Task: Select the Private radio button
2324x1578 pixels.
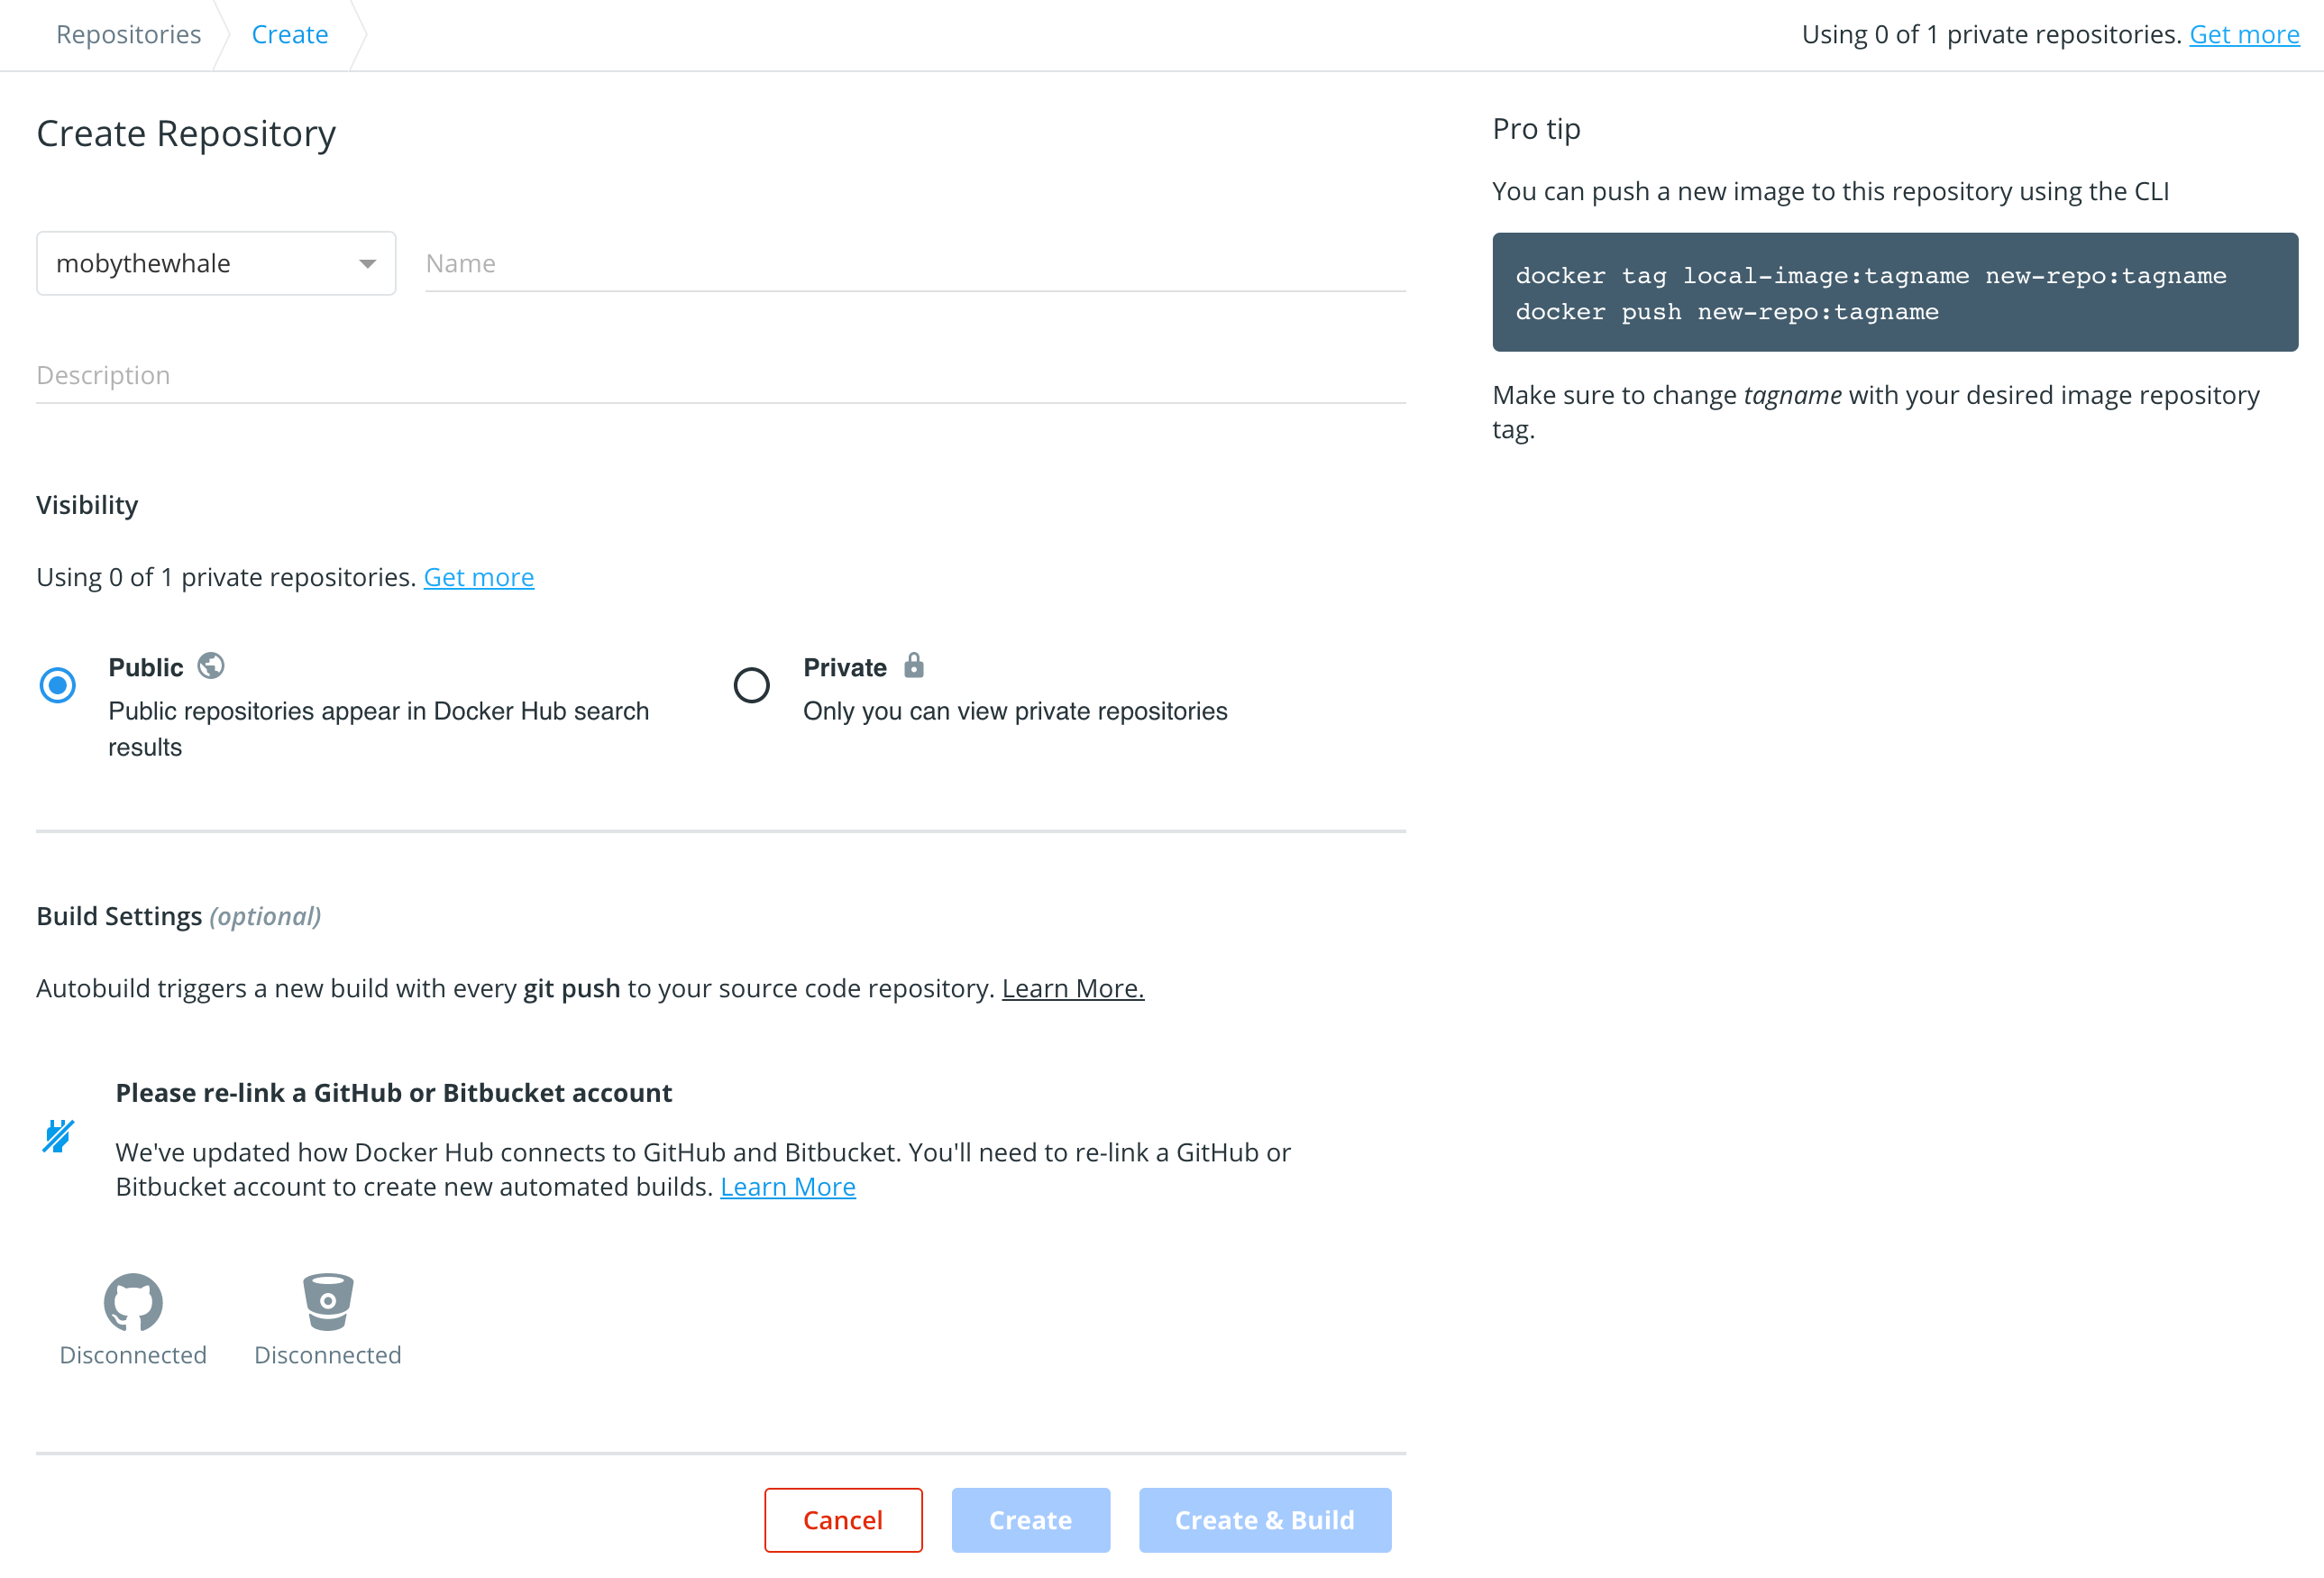Action: (750, 683)
